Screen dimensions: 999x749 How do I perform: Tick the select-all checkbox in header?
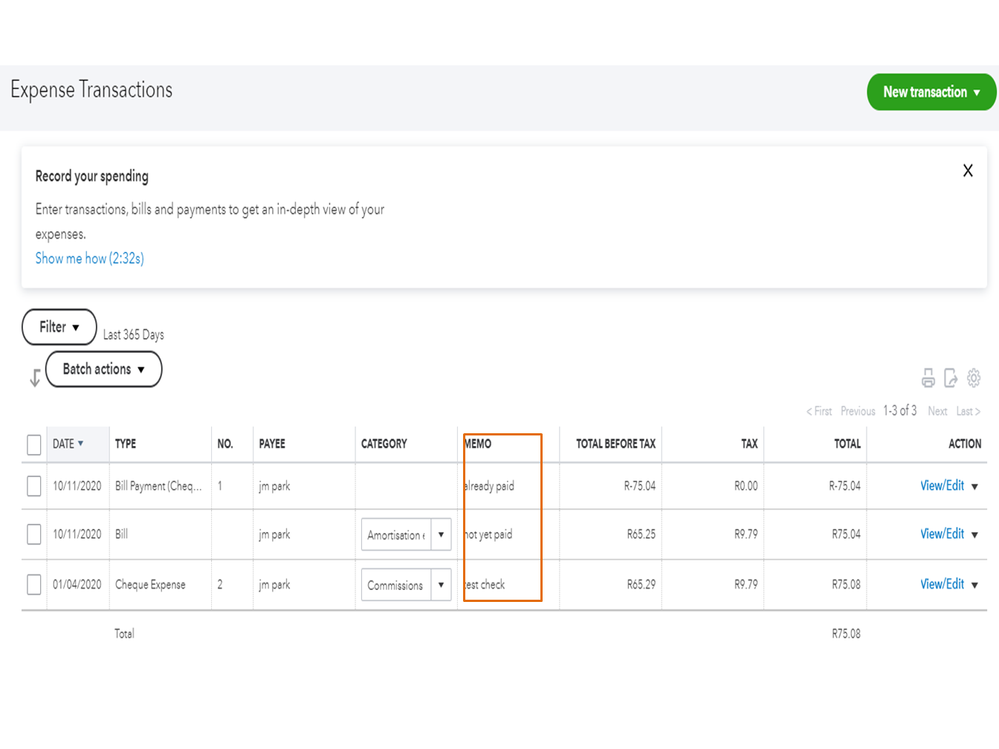(34, 444)
